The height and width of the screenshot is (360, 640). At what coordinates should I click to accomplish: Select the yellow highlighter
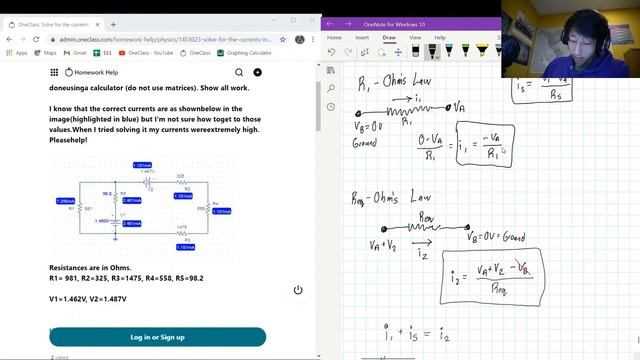(482, 51)
